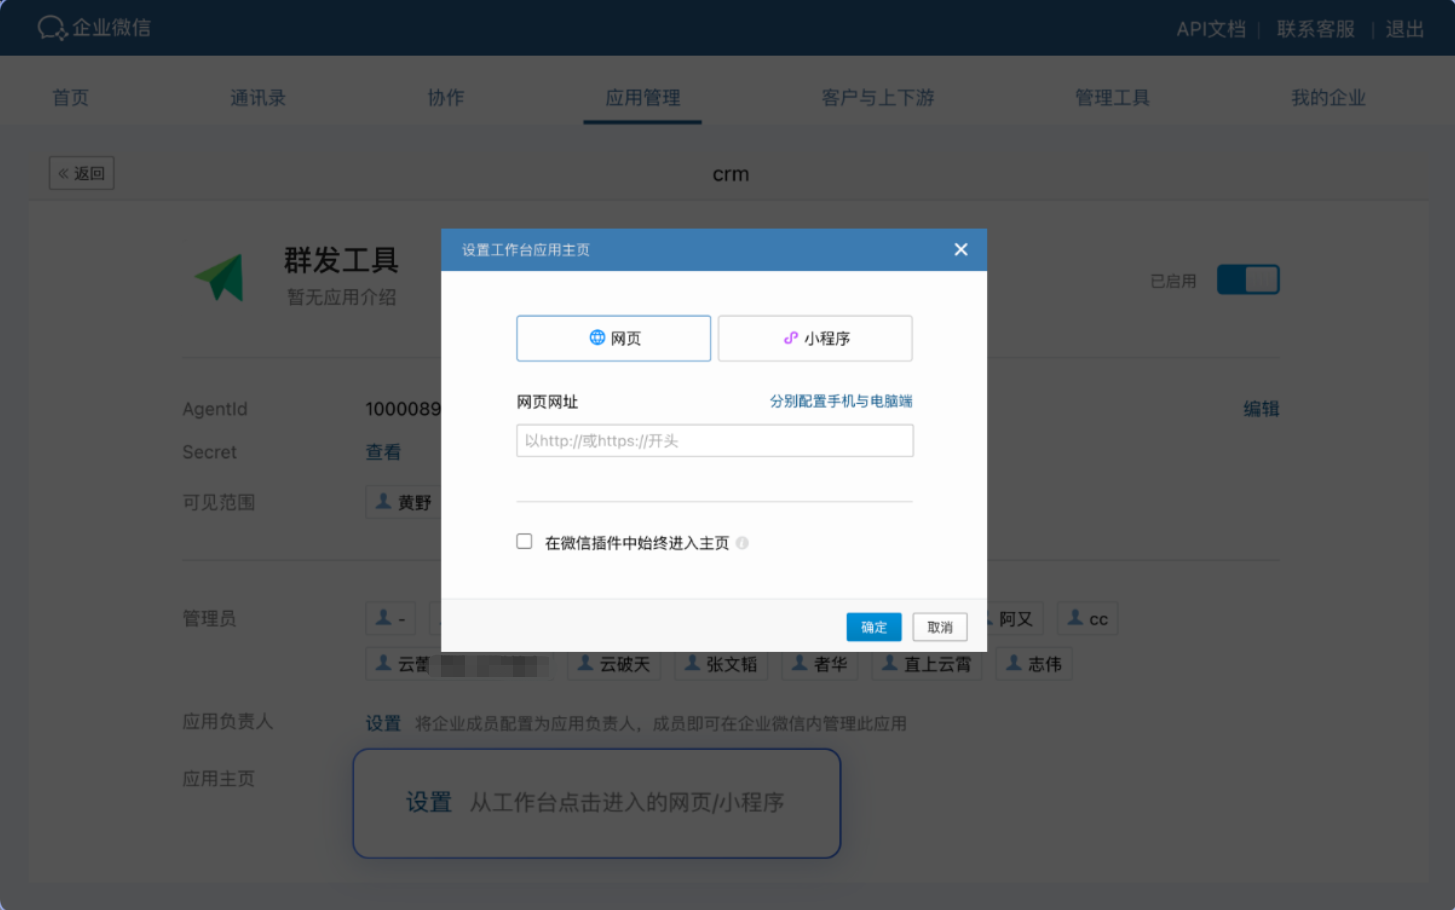The image size is (1455, 910).
Task: Confirm with the 确定 button
Action: click(x=874, y=627)
